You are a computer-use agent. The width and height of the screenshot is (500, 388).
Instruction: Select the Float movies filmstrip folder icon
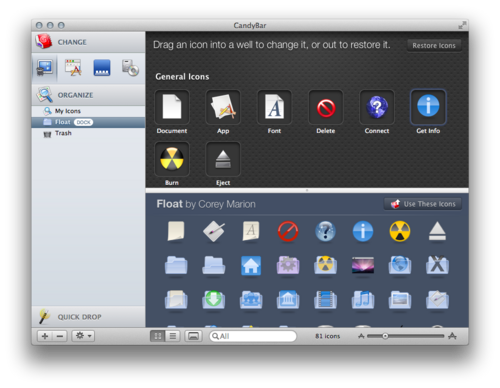[325, 299]
